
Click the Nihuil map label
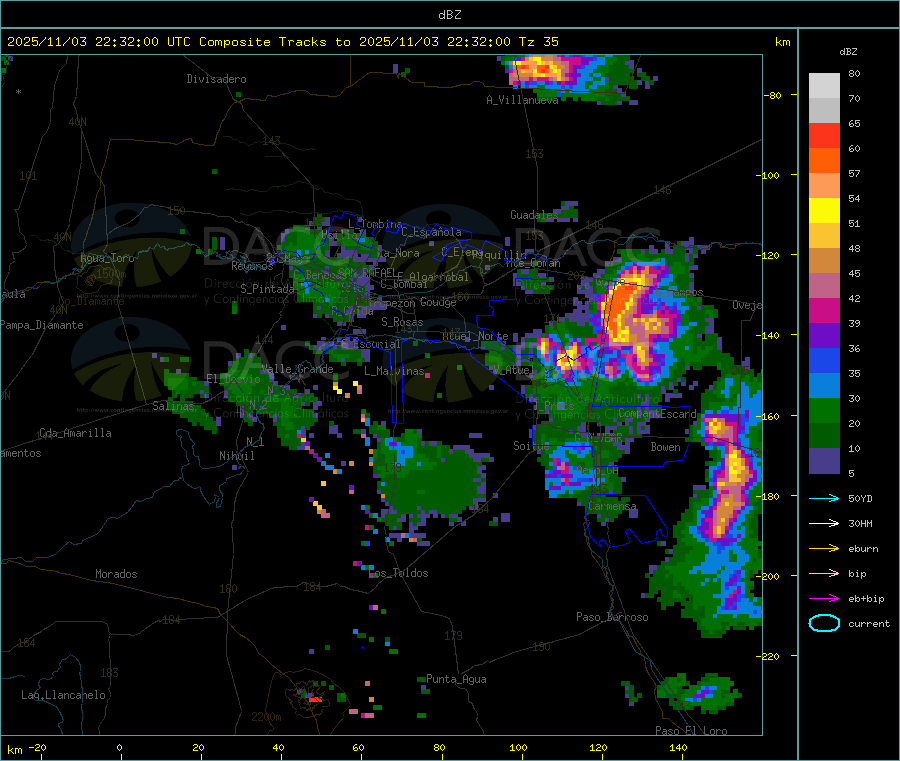click(x=237, y=456)
